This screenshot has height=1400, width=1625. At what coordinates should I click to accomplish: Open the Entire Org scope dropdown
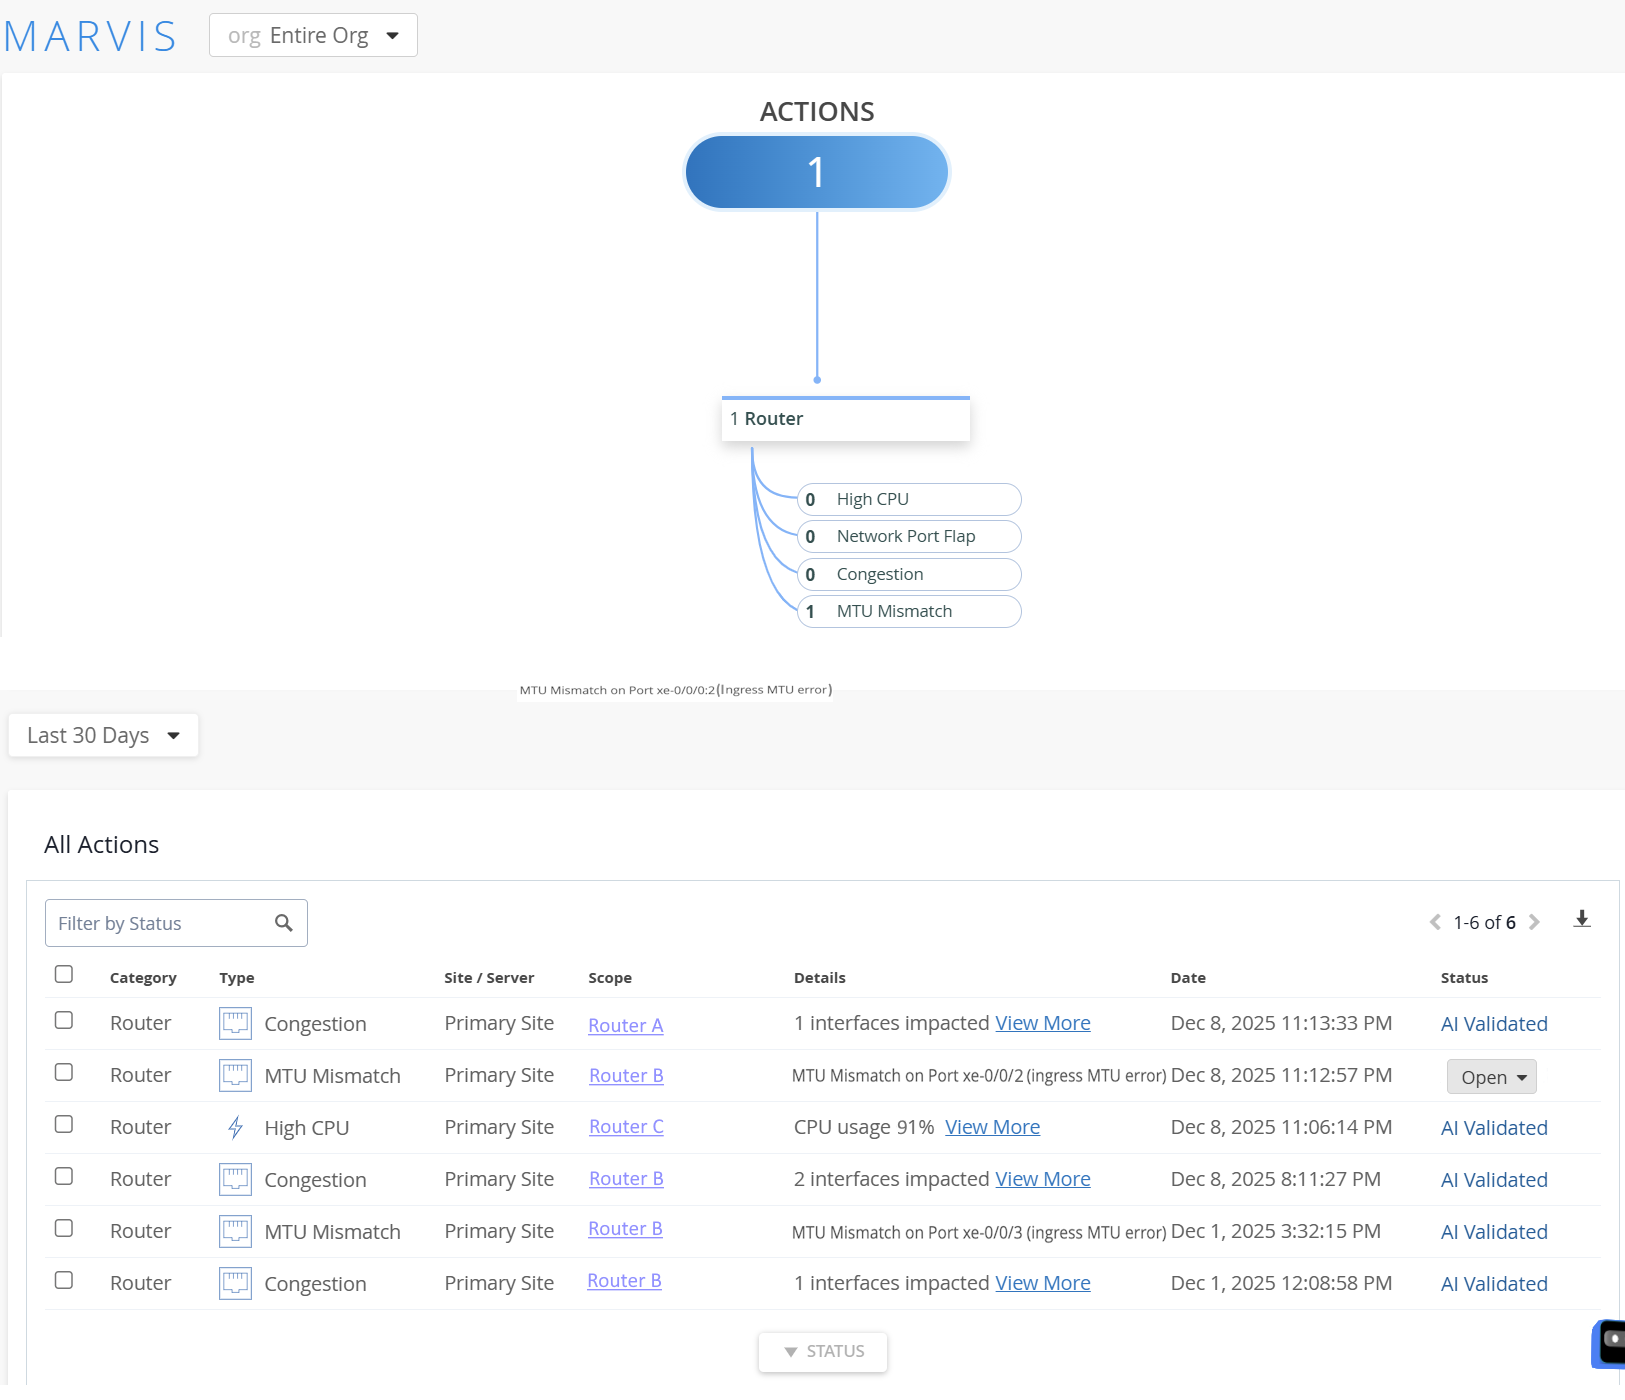click(x=313, y=36)
